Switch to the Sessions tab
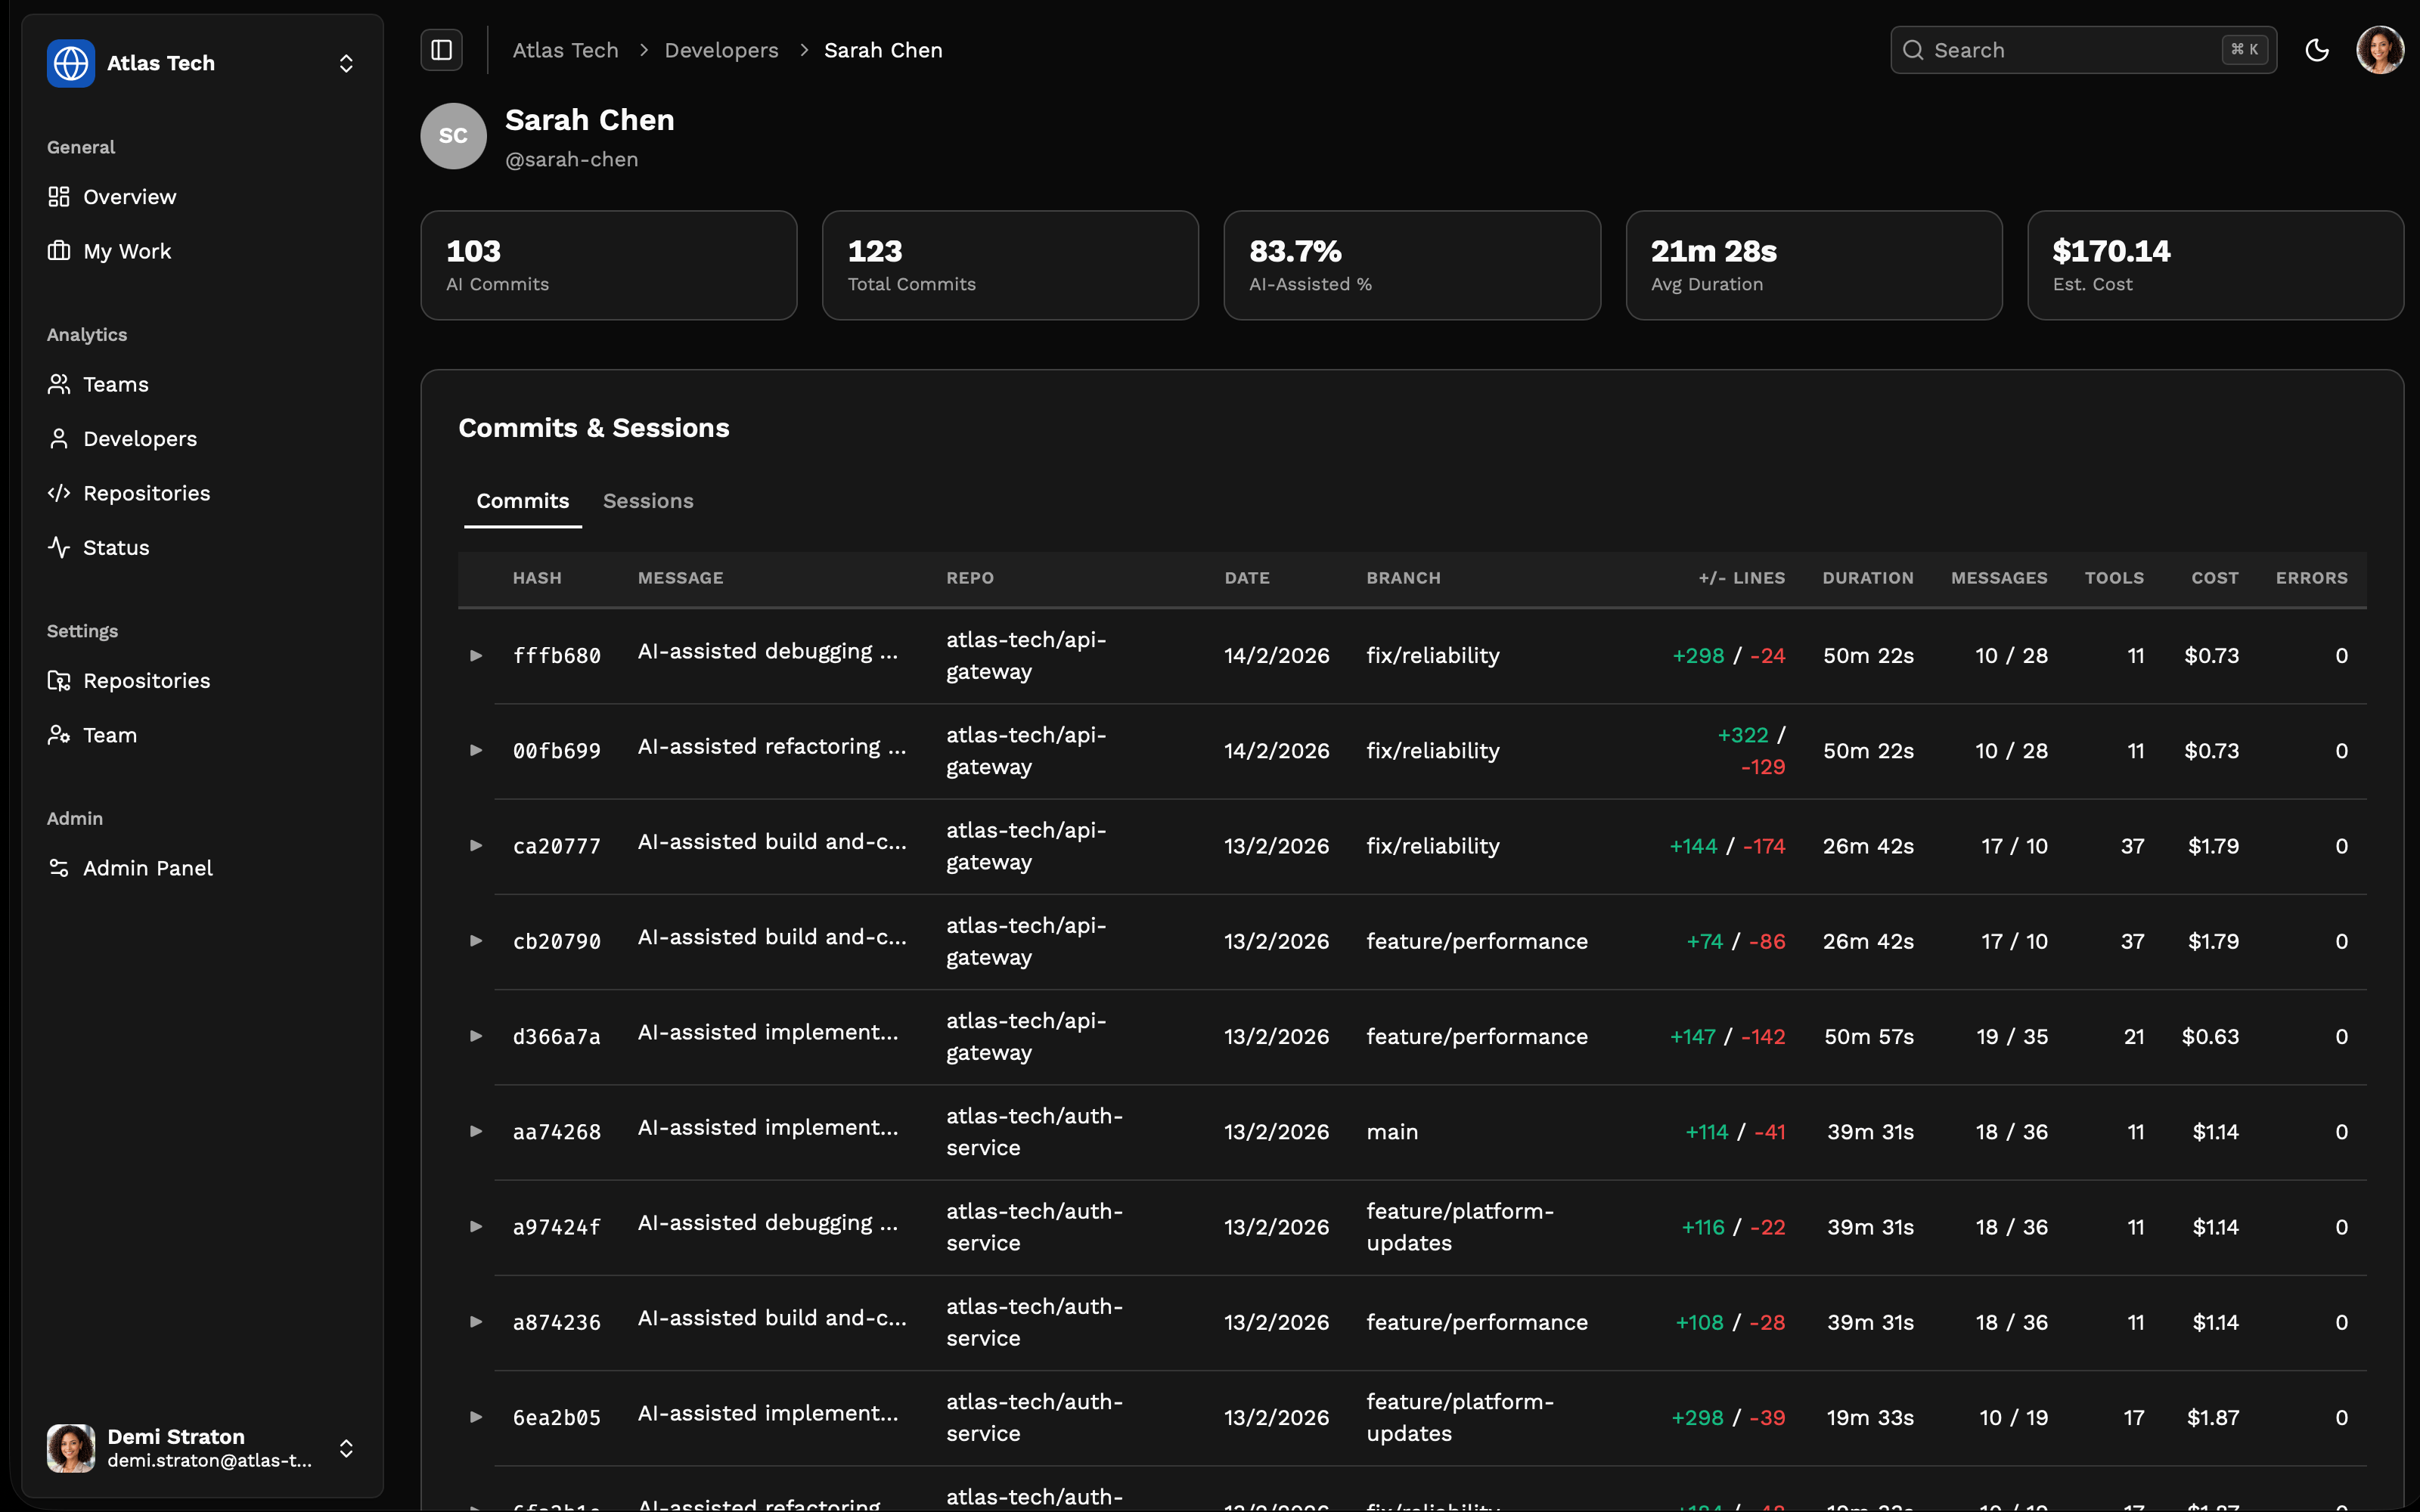Screen dimensions: 2420x1512 coord(647,501)
